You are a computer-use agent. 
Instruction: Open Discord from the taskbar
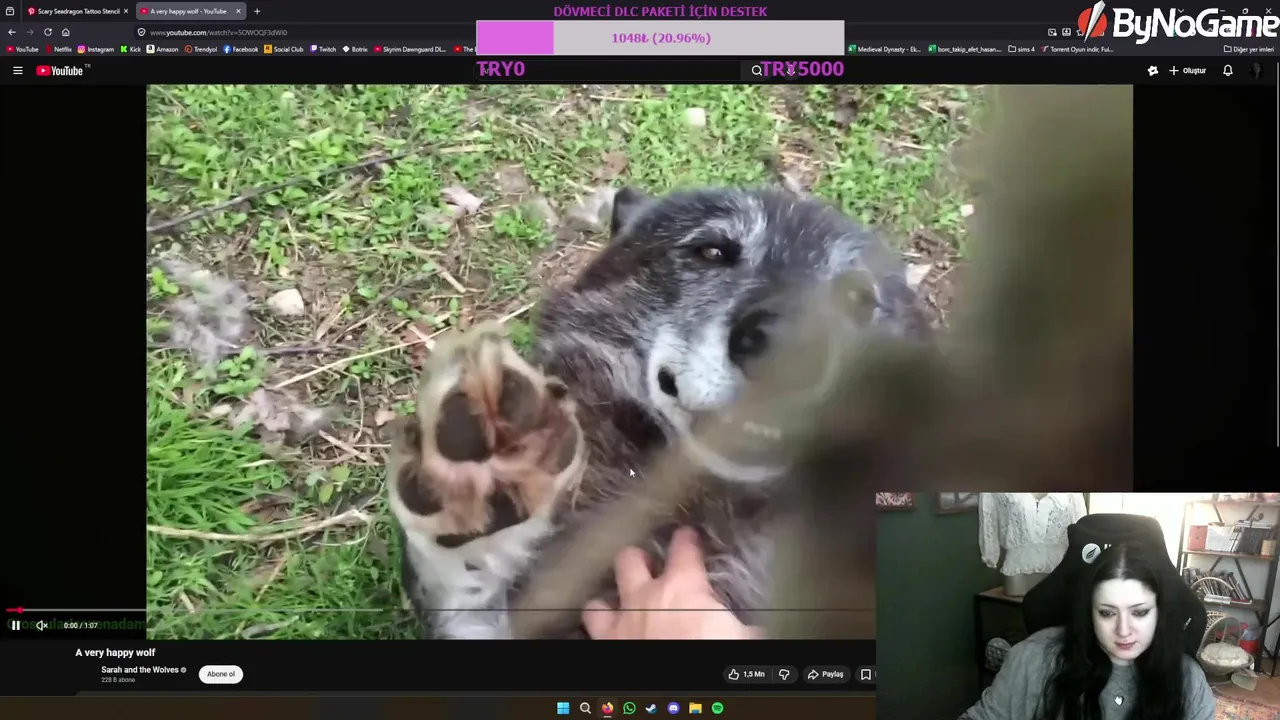[673, 708]
